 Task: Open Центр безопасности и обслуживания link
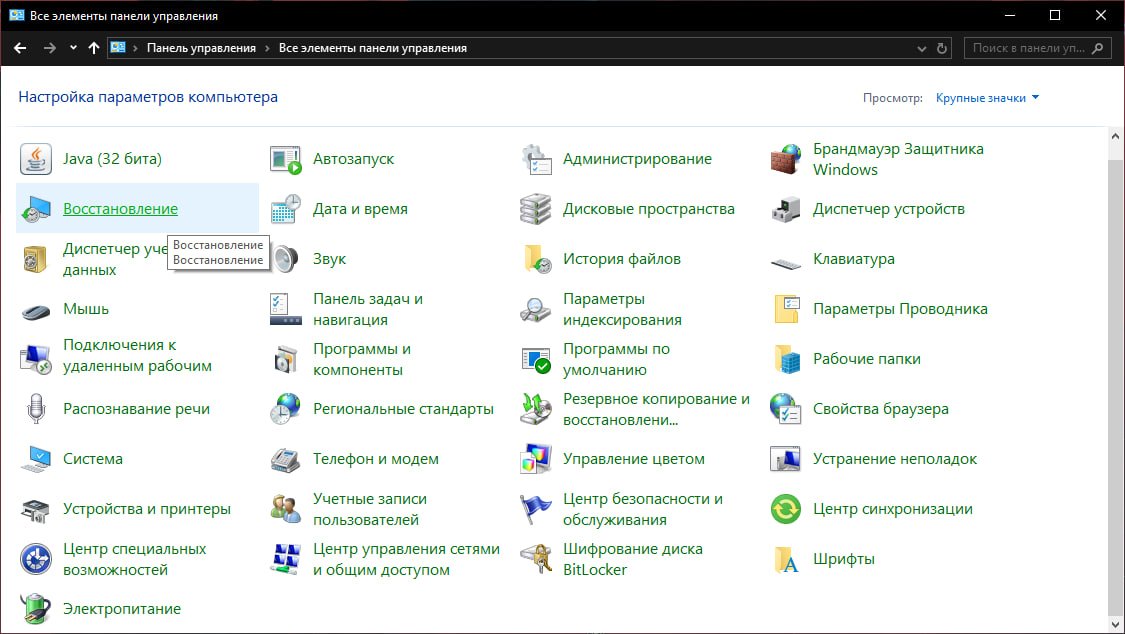(643, 509)
